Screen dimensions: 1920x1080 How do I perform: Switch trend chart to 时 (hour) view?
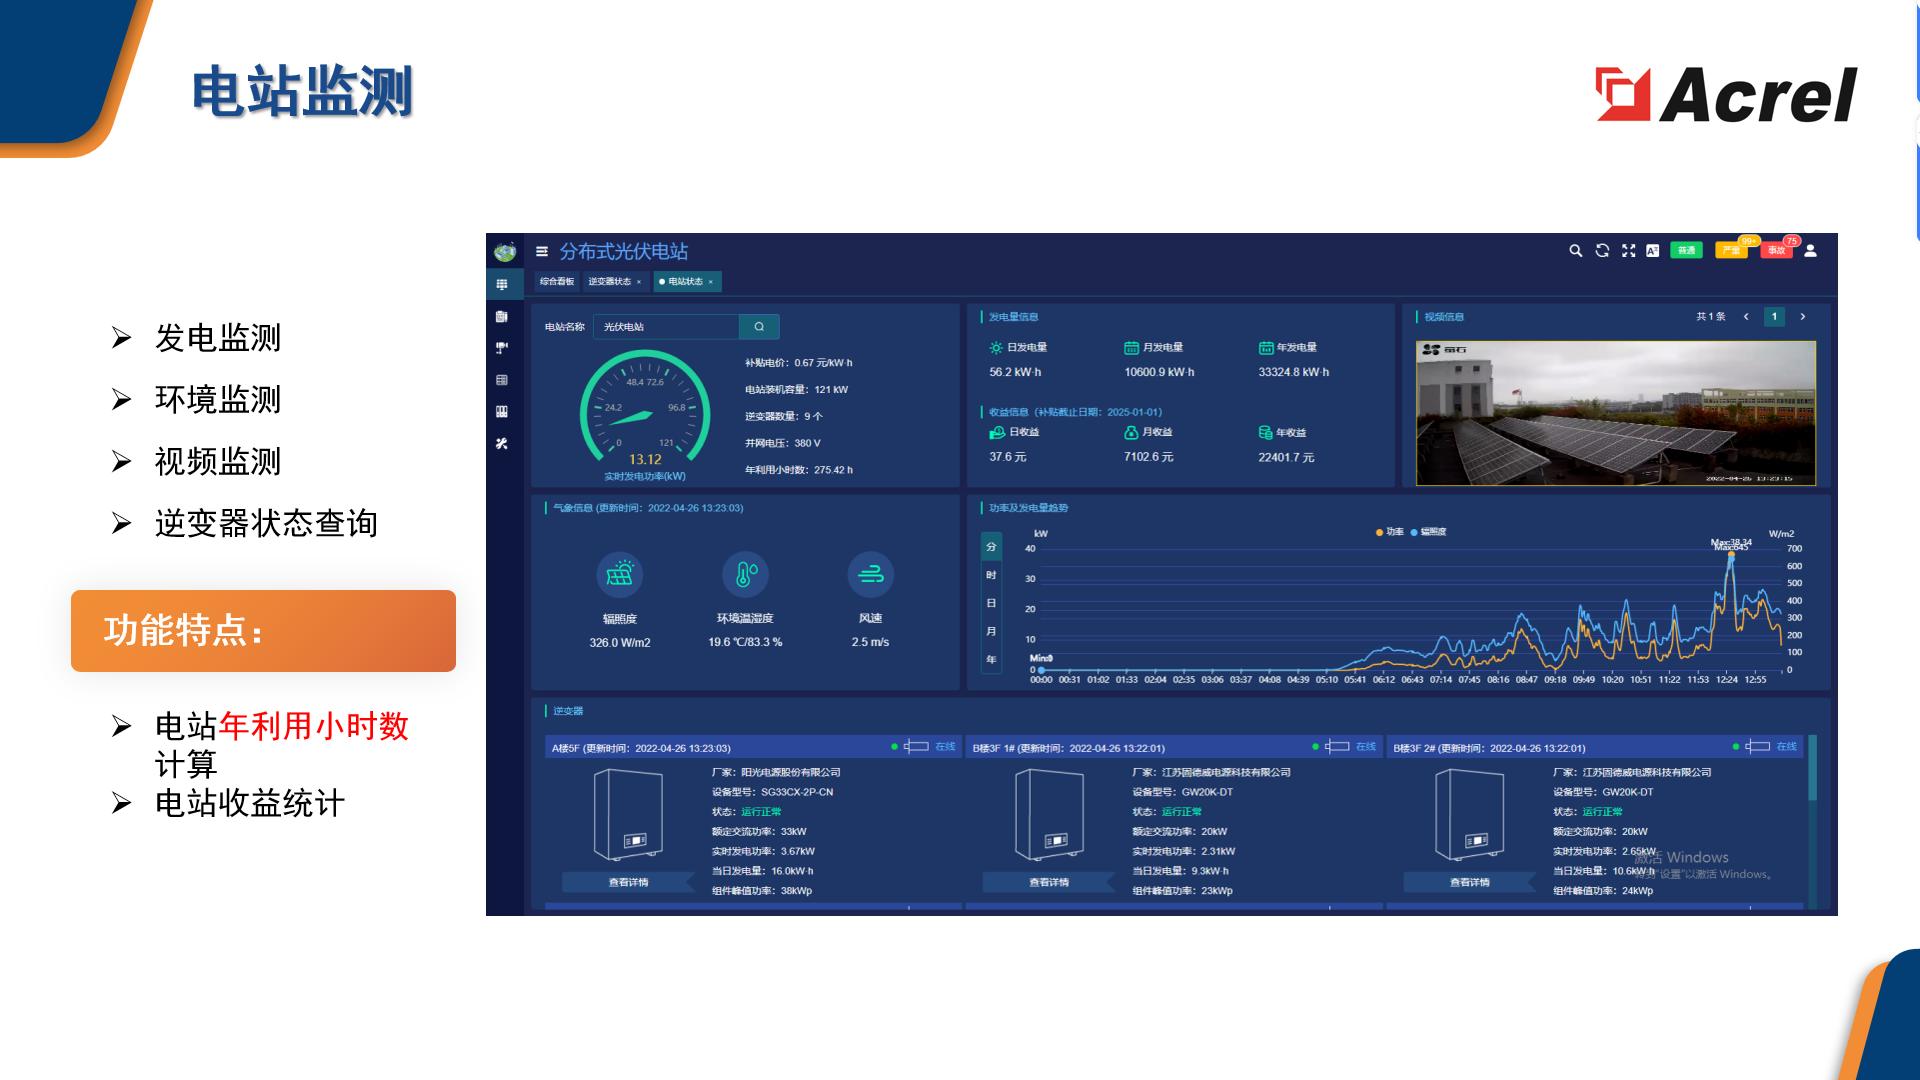click(x=991, y=575)
